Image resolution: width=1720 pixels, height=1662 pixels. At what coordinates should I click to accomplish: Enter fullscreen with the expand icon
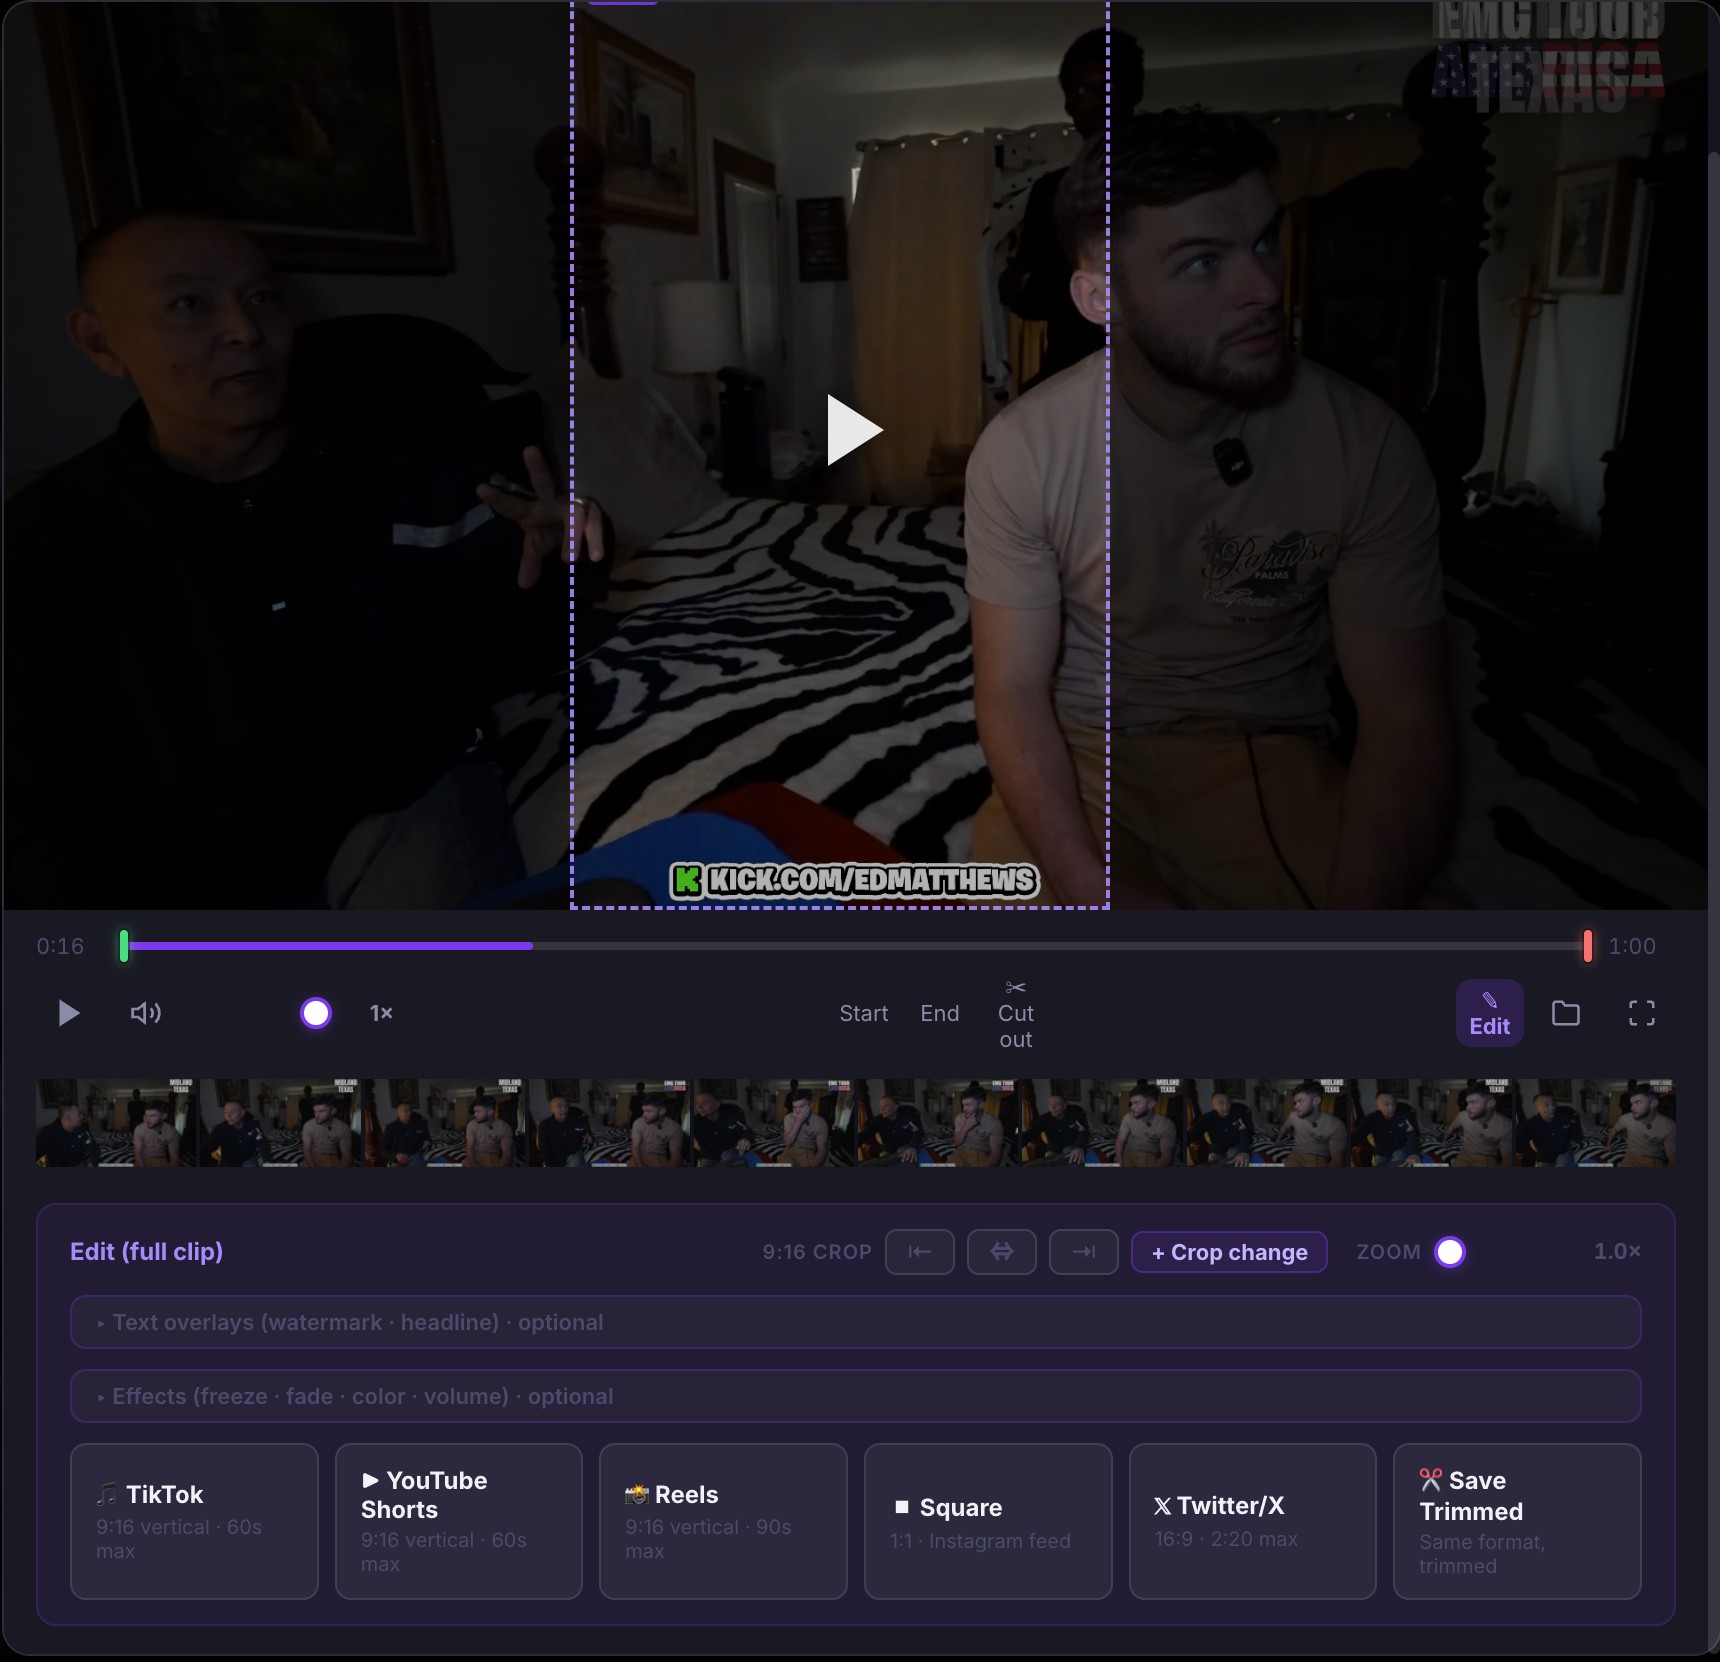point(1641,1013)
